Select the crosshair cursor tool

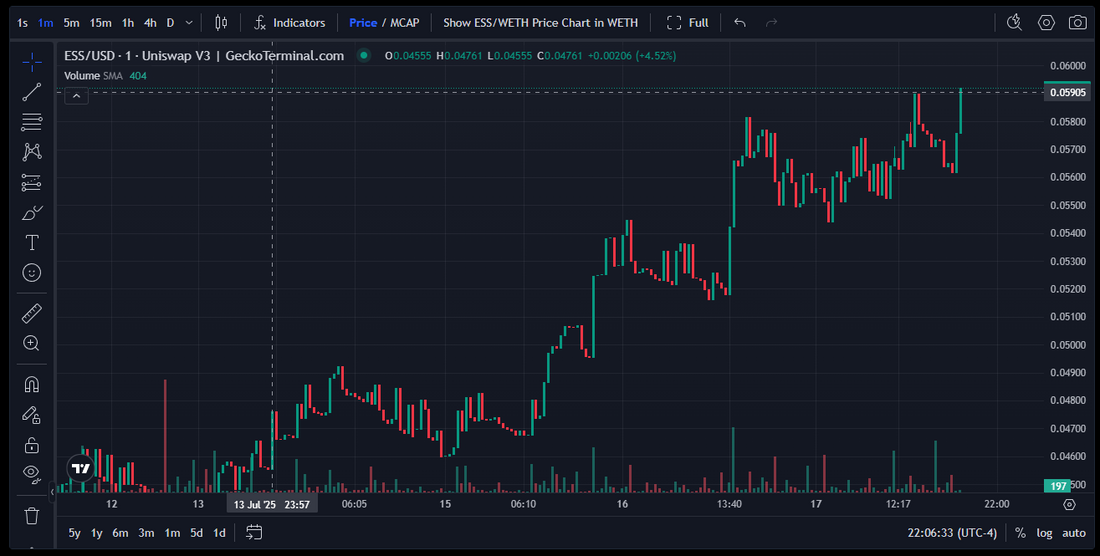point(32,62)
